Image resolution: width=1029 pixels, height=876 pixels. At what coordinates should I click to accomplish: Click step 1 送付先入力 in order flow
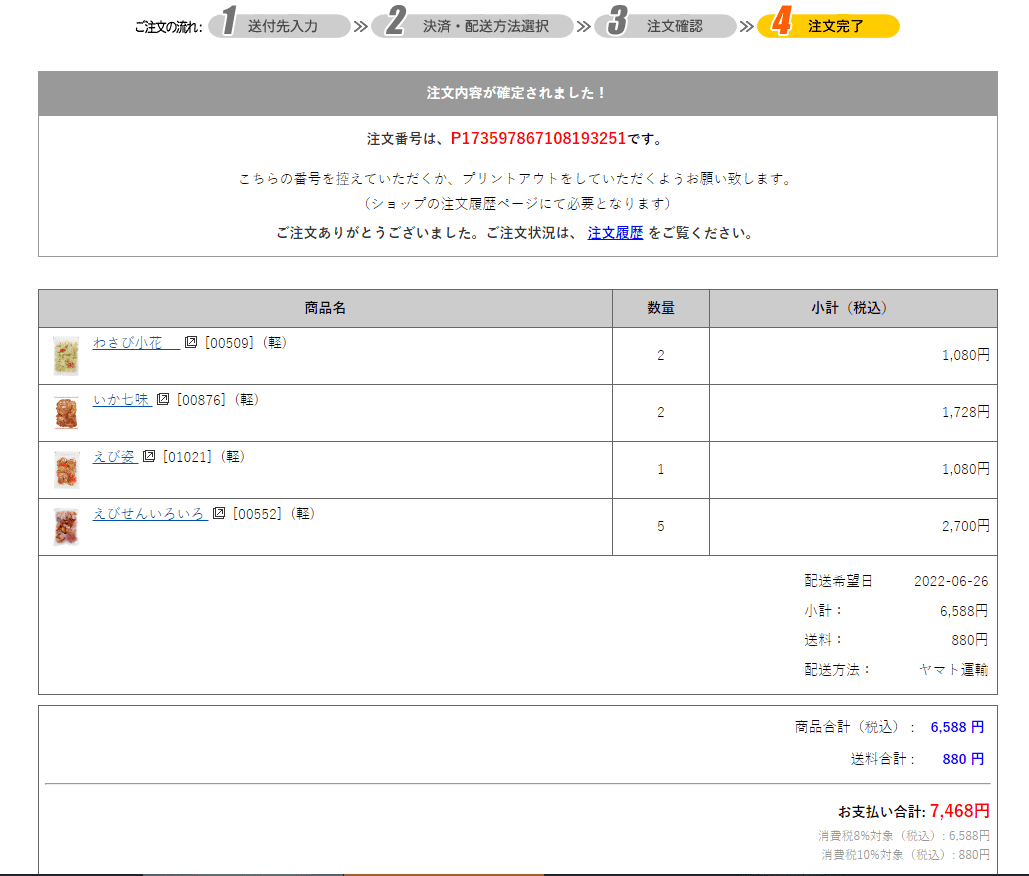point(280,26)
